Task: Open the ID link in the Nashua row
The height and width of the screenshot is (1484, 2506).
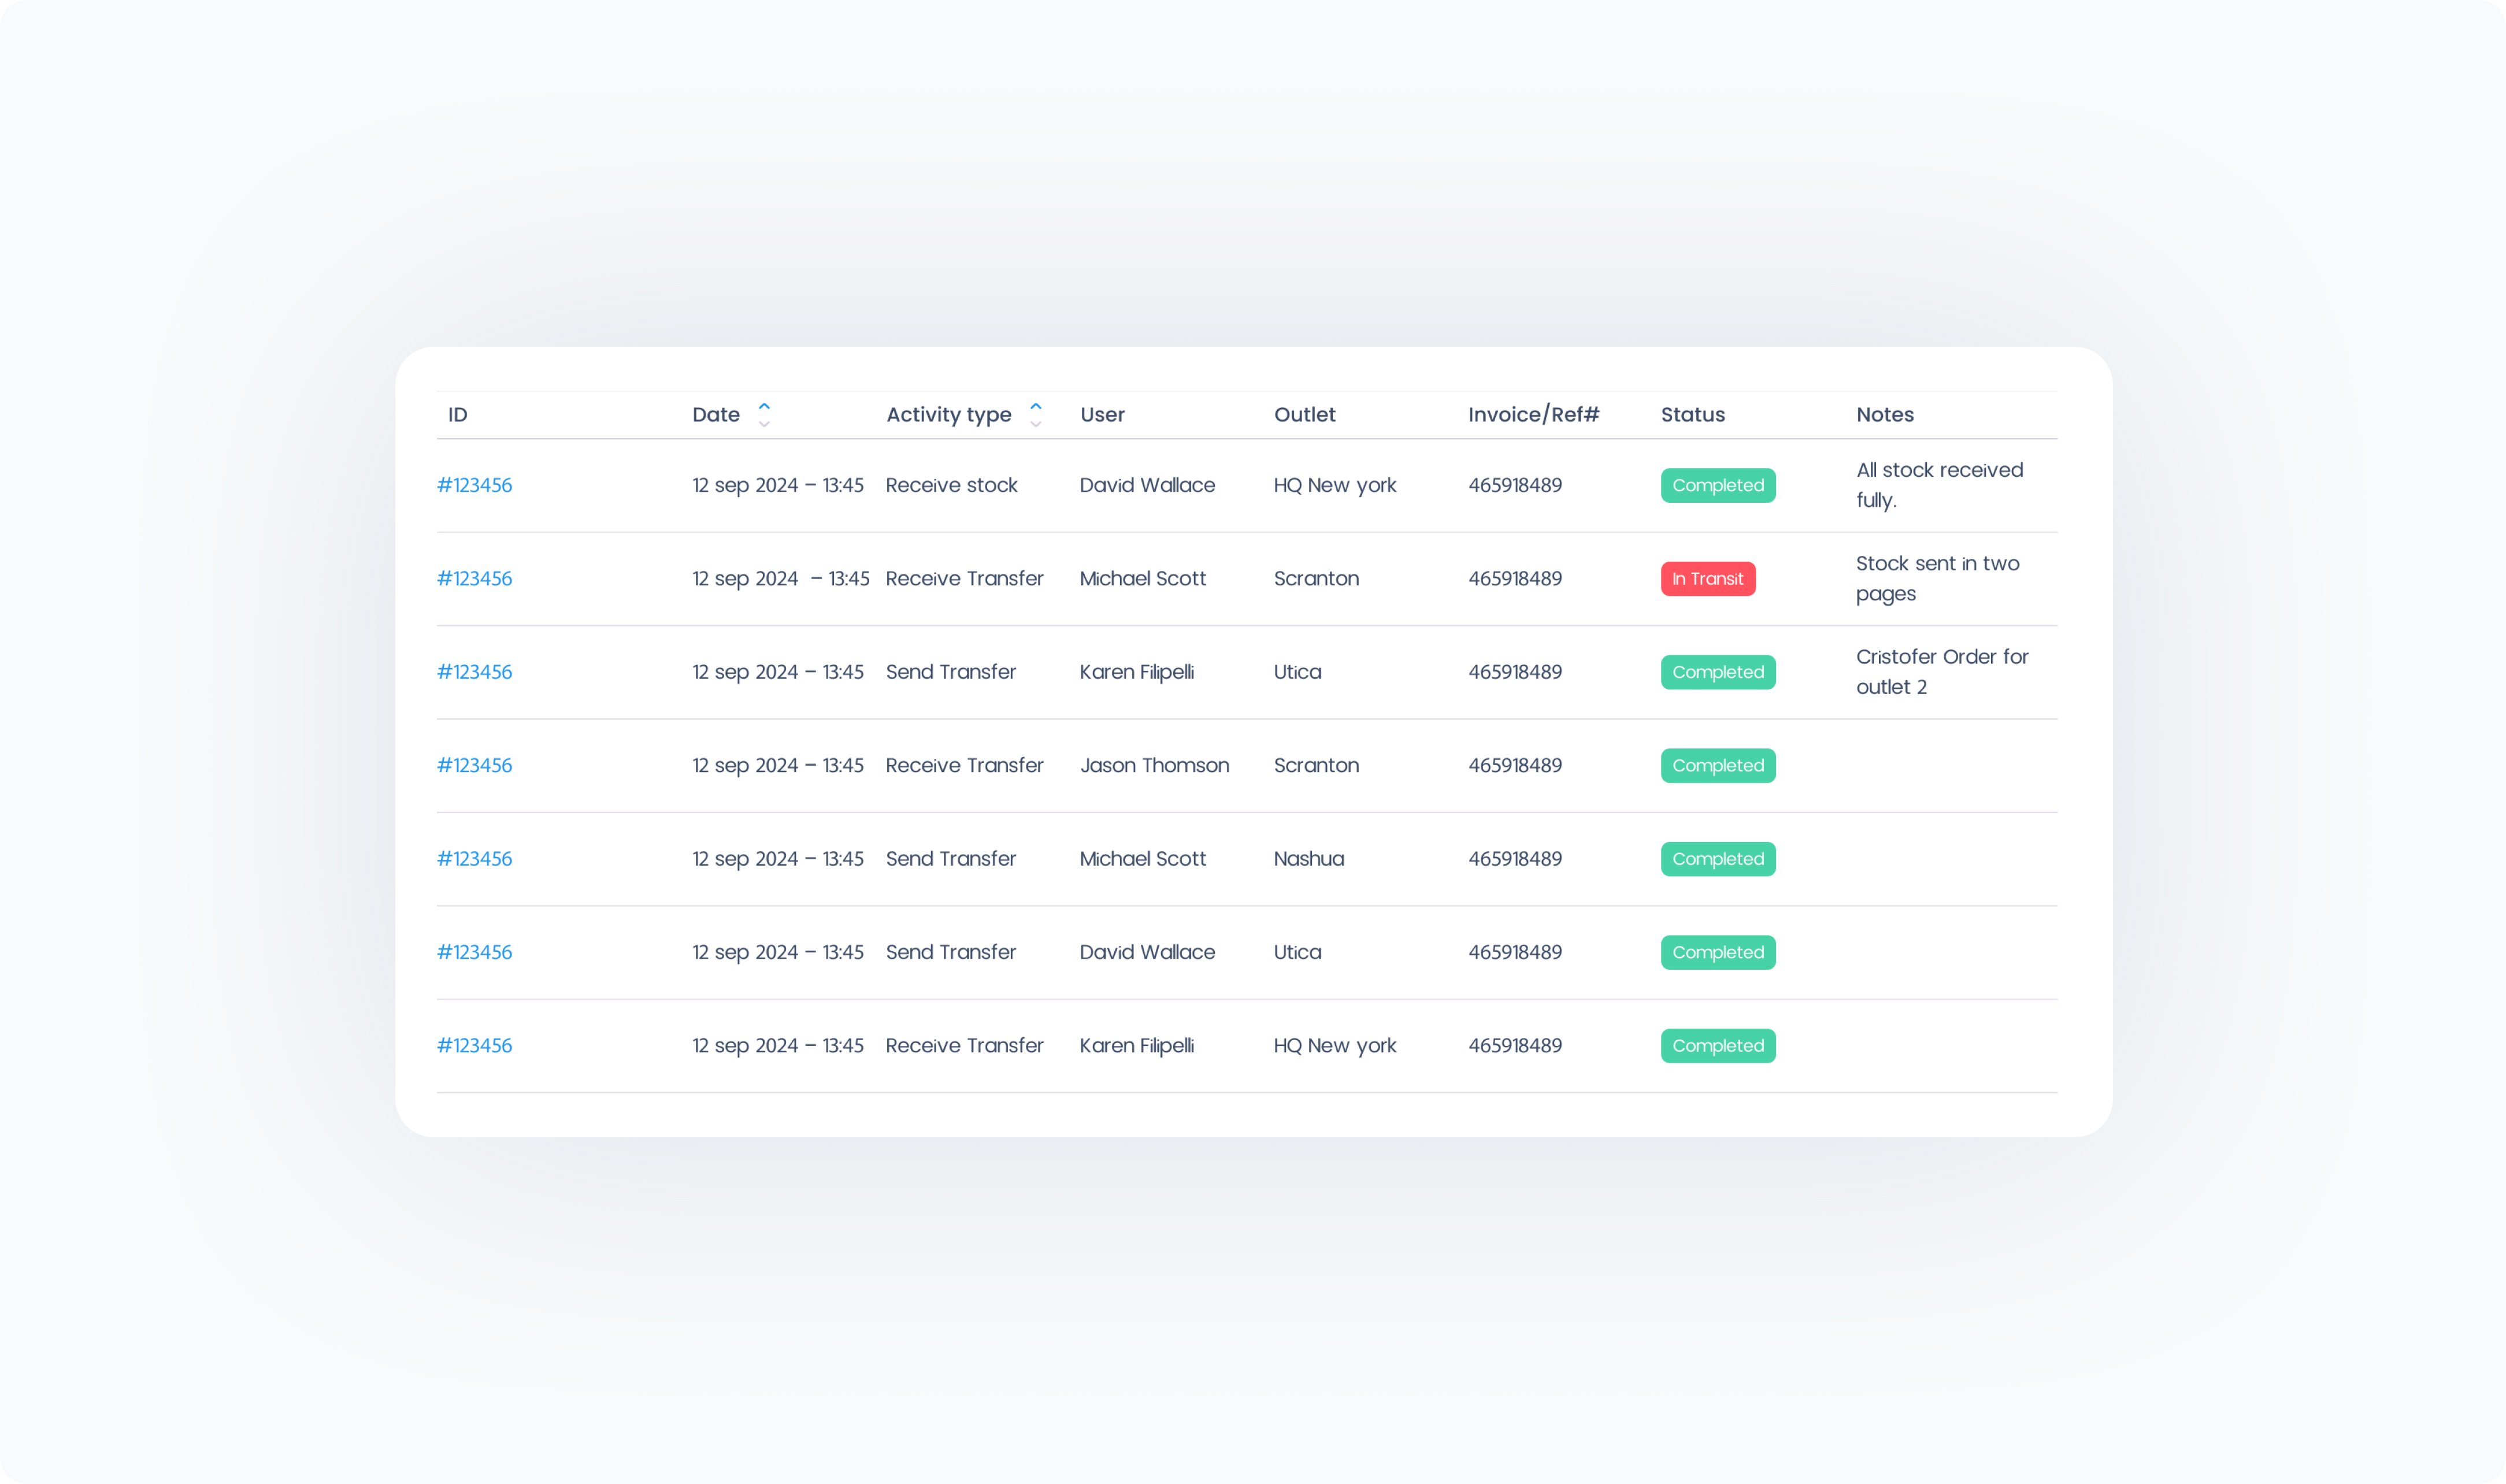Action: [x=474, y=859]
